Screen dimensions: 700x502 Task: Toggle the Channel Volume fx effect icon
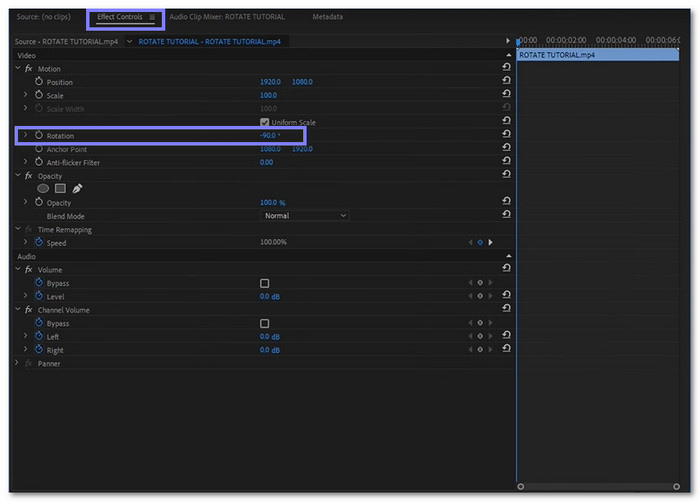(29, 310)
